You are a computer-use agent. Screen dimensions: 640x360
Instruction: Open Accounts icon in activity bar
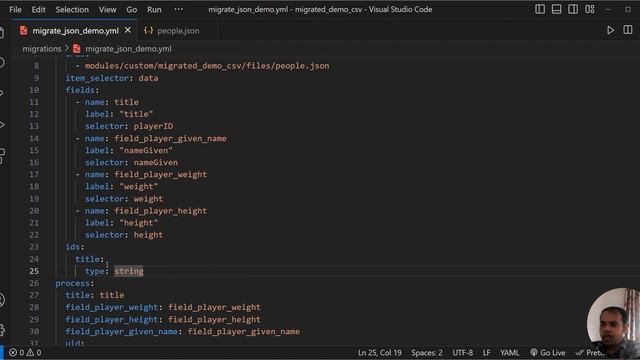2,300
